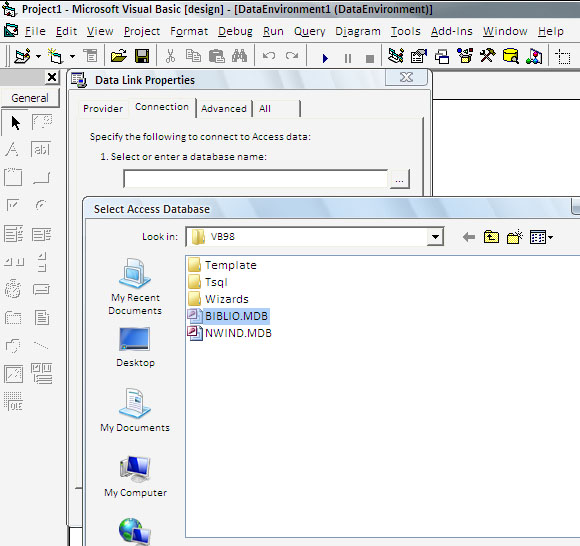Select the PictureBox control in the toolbox

42,122
